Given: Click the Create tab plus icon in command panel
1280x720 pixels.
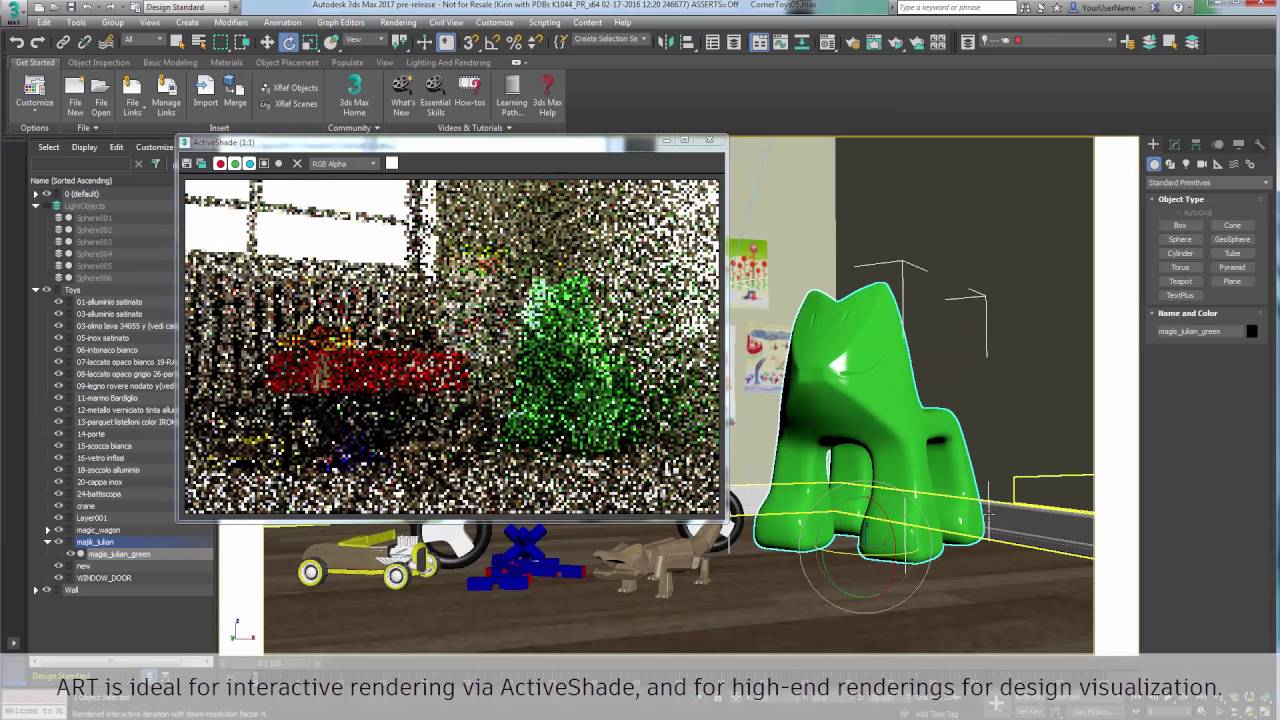Looking at the screenshot, I should pos(1153,145).
